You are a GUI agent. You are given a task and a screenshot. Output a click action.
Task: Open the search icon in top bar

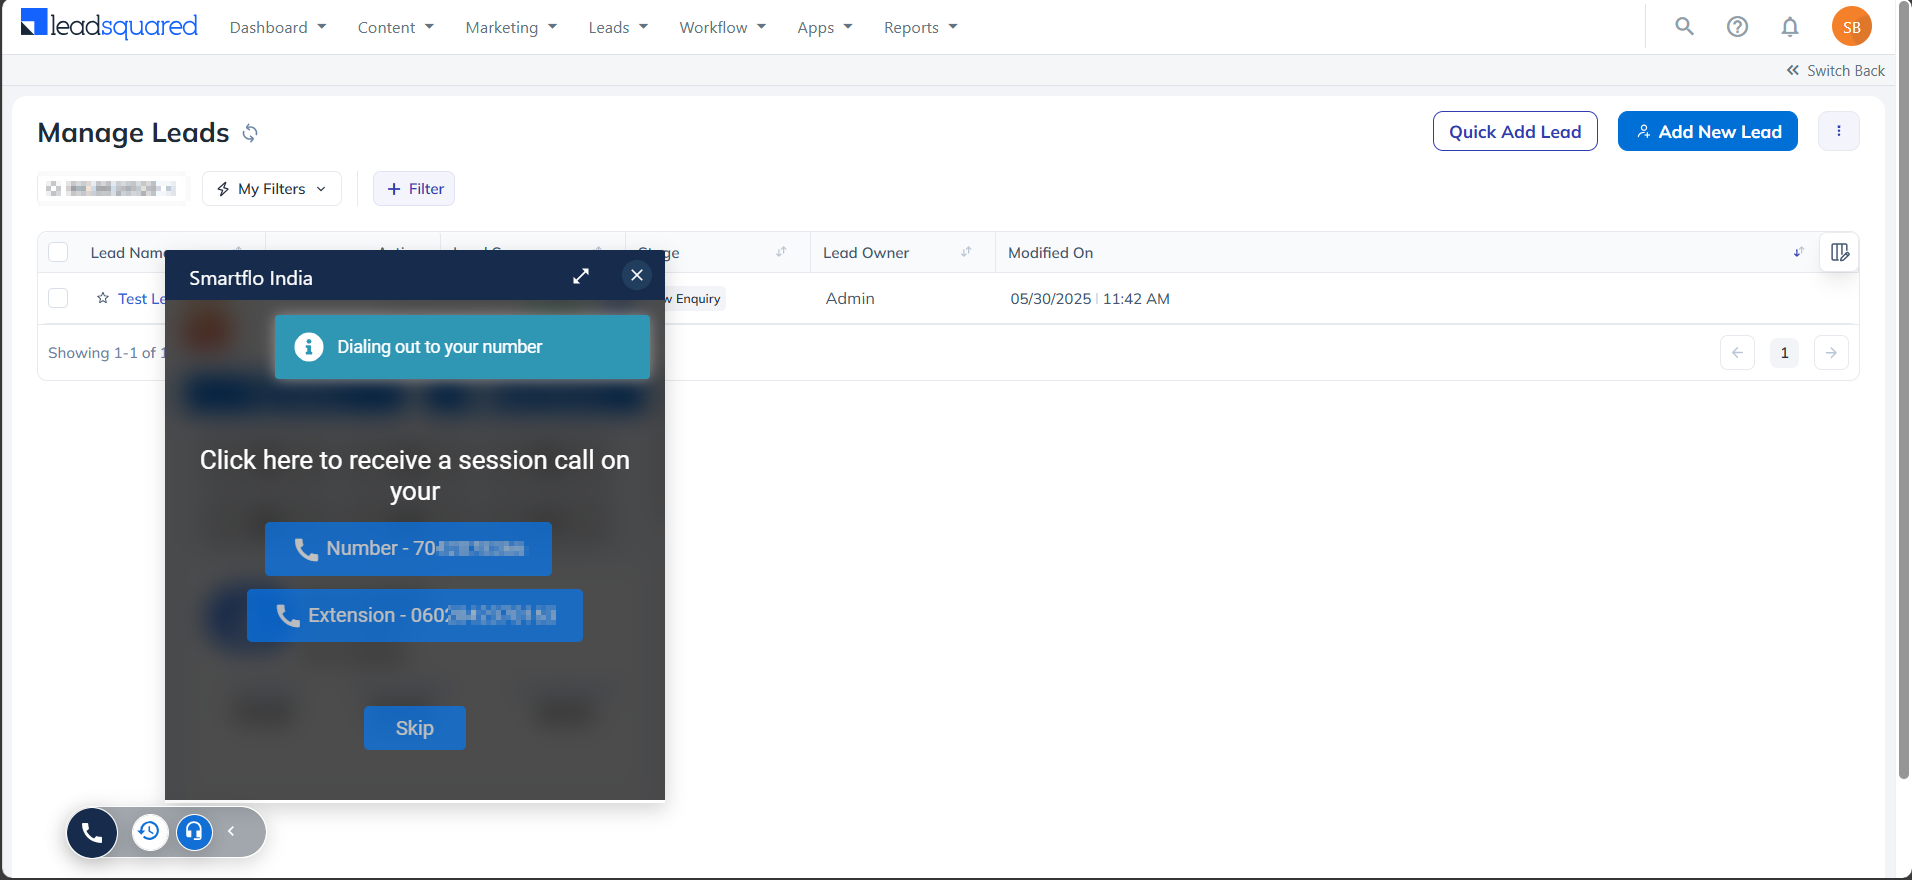tap(1684, 27)
